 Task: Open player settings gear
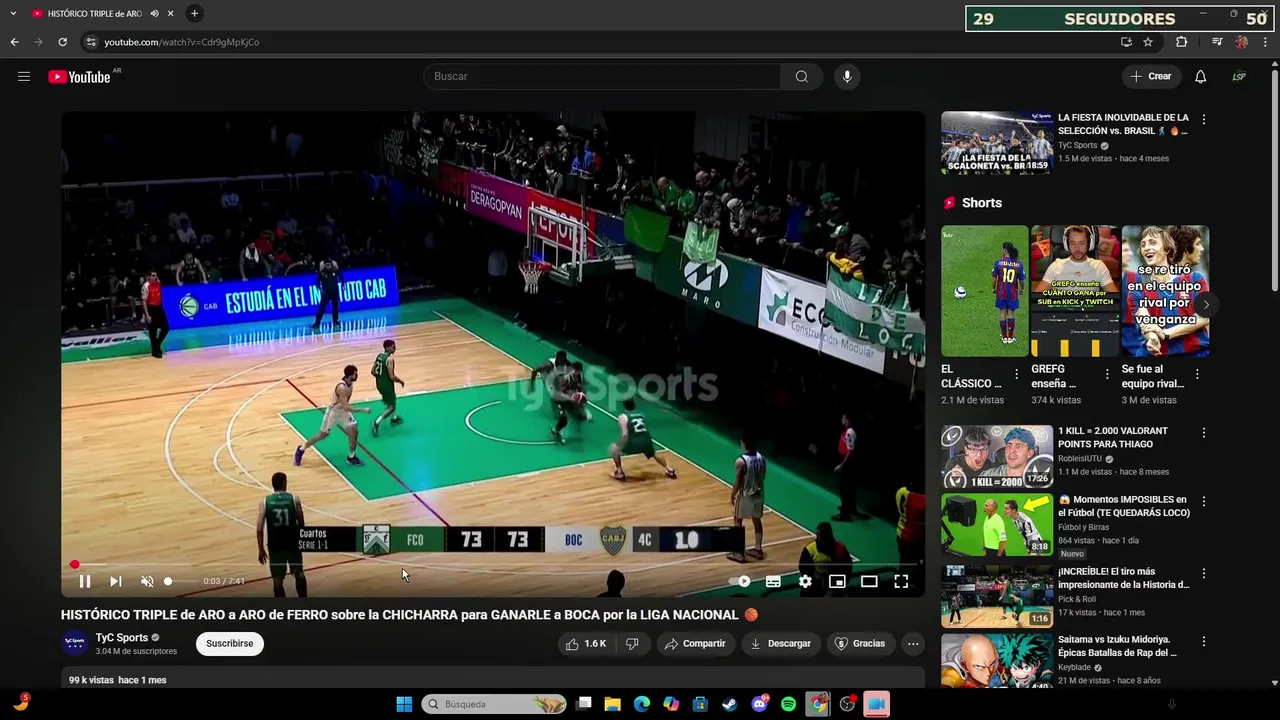pos(805,581)
